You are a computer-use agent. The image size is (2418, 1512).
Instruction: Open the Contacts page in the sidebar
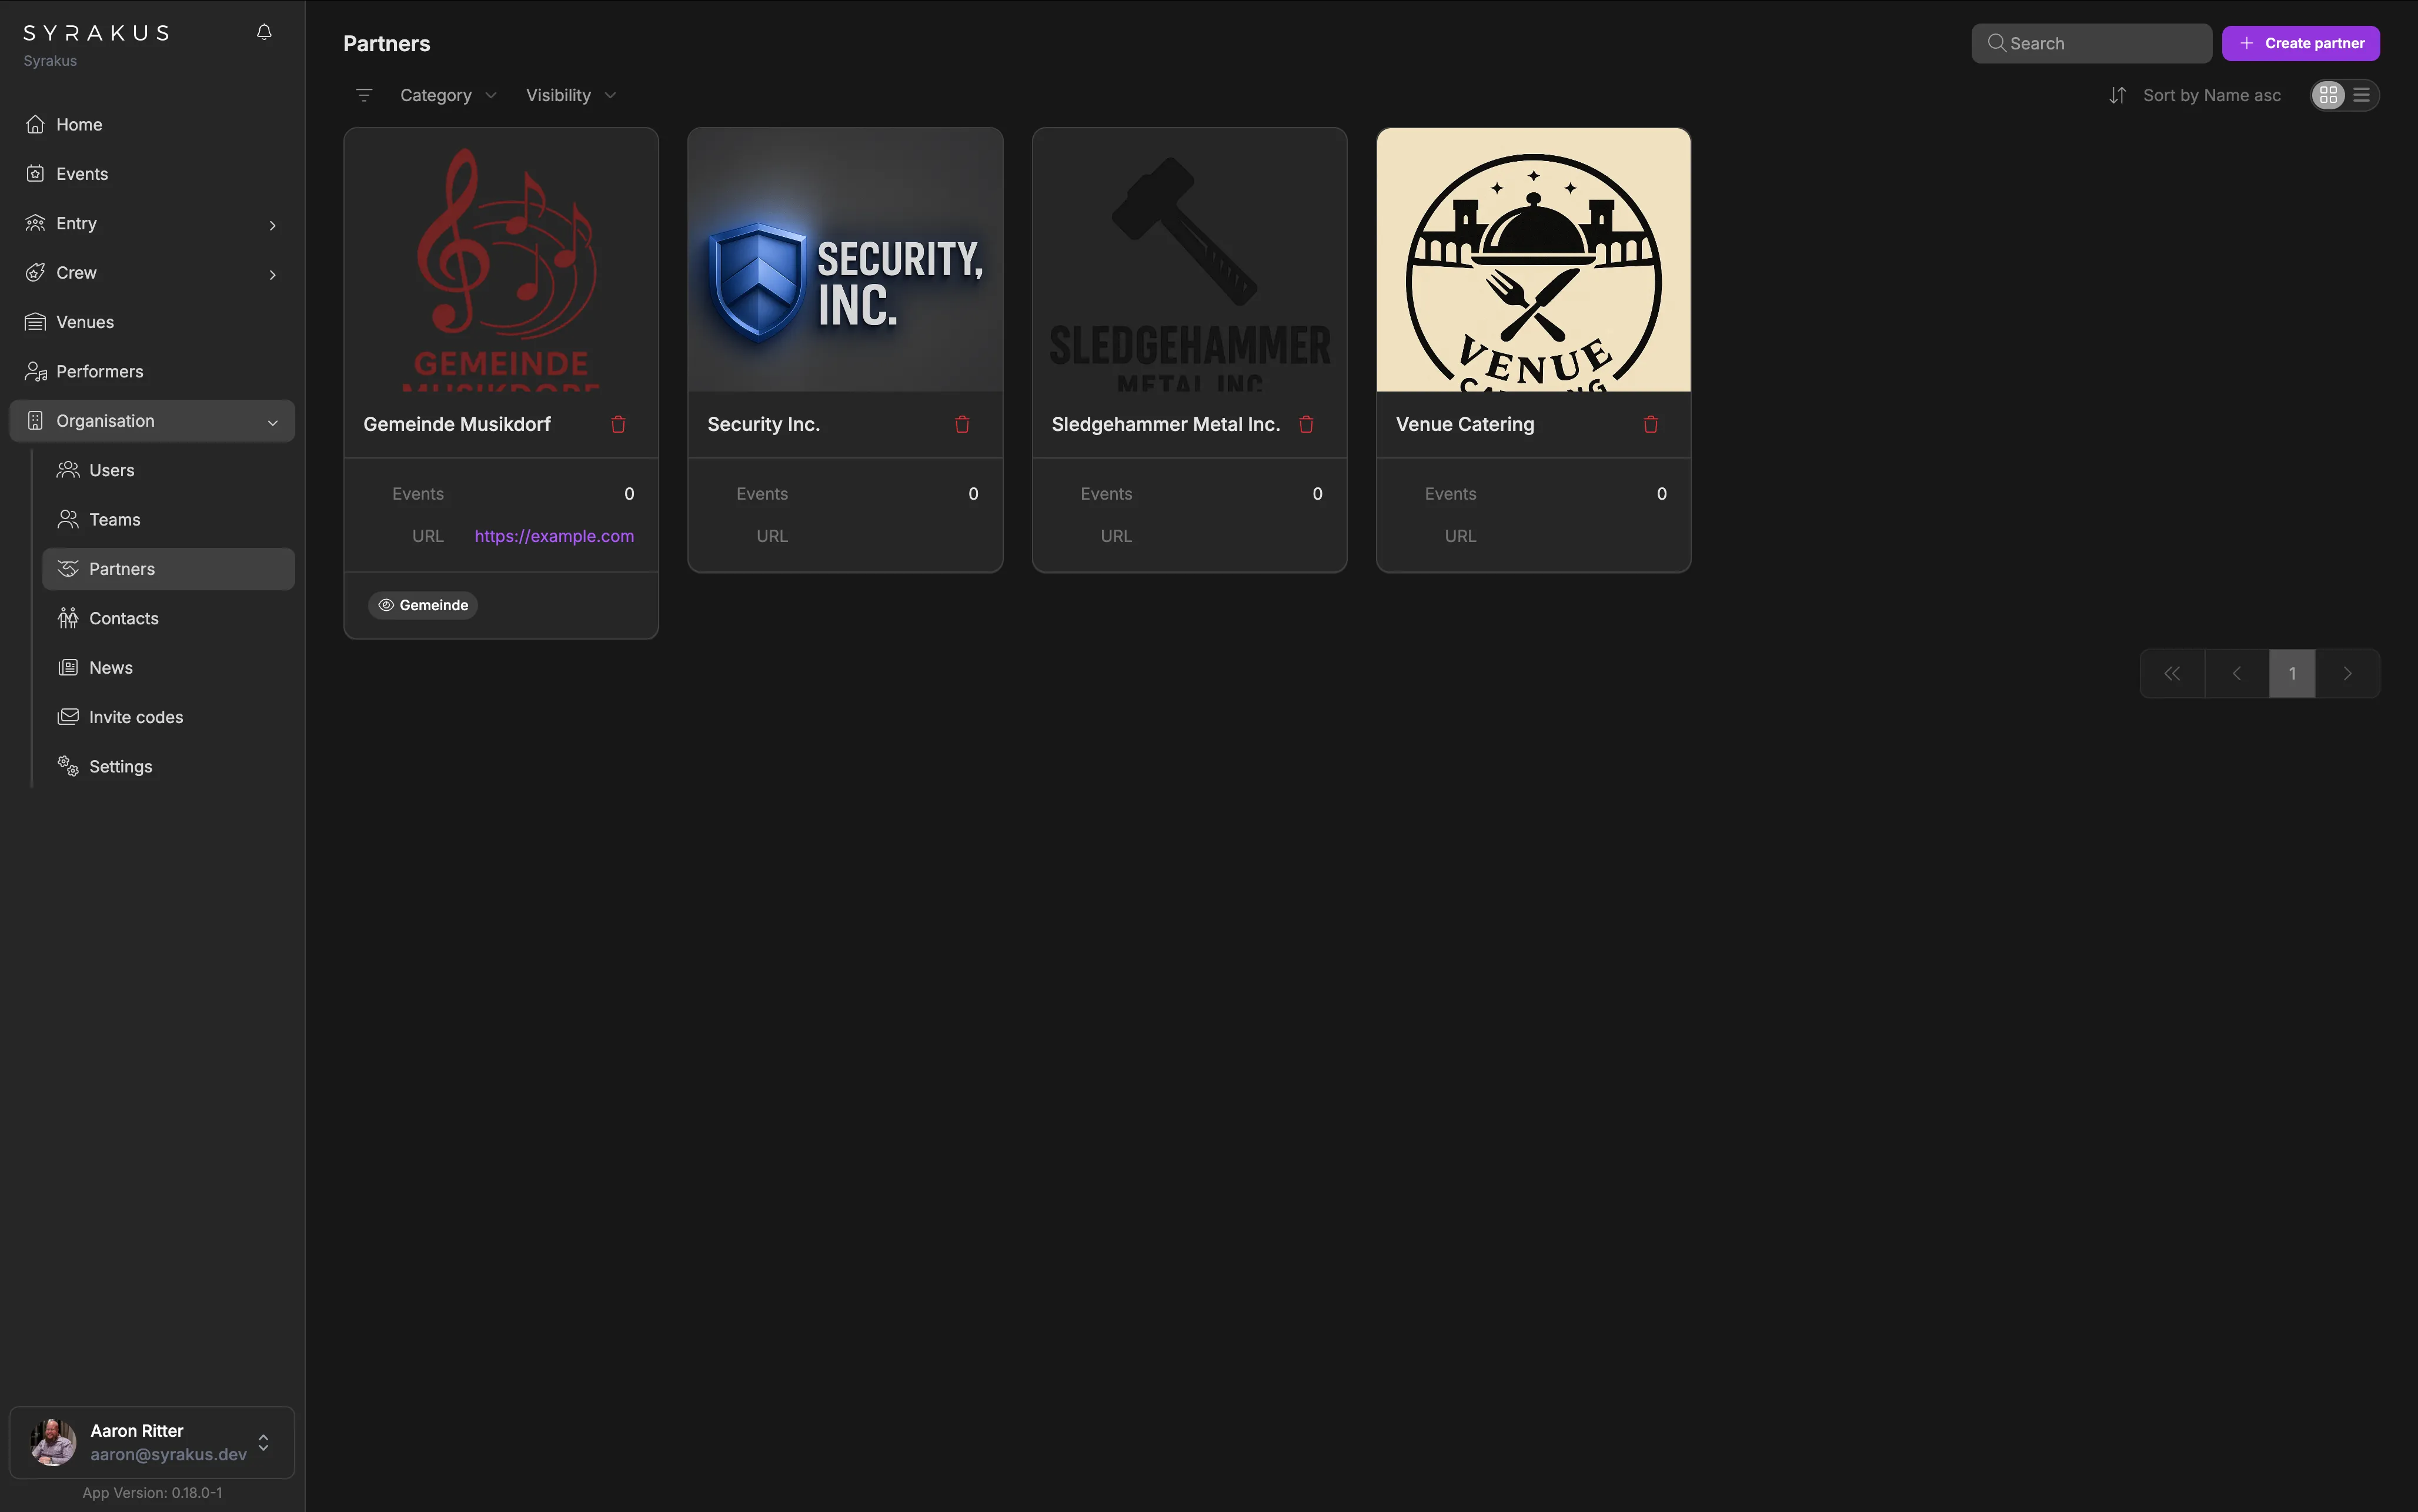click(x=123, y=618)
